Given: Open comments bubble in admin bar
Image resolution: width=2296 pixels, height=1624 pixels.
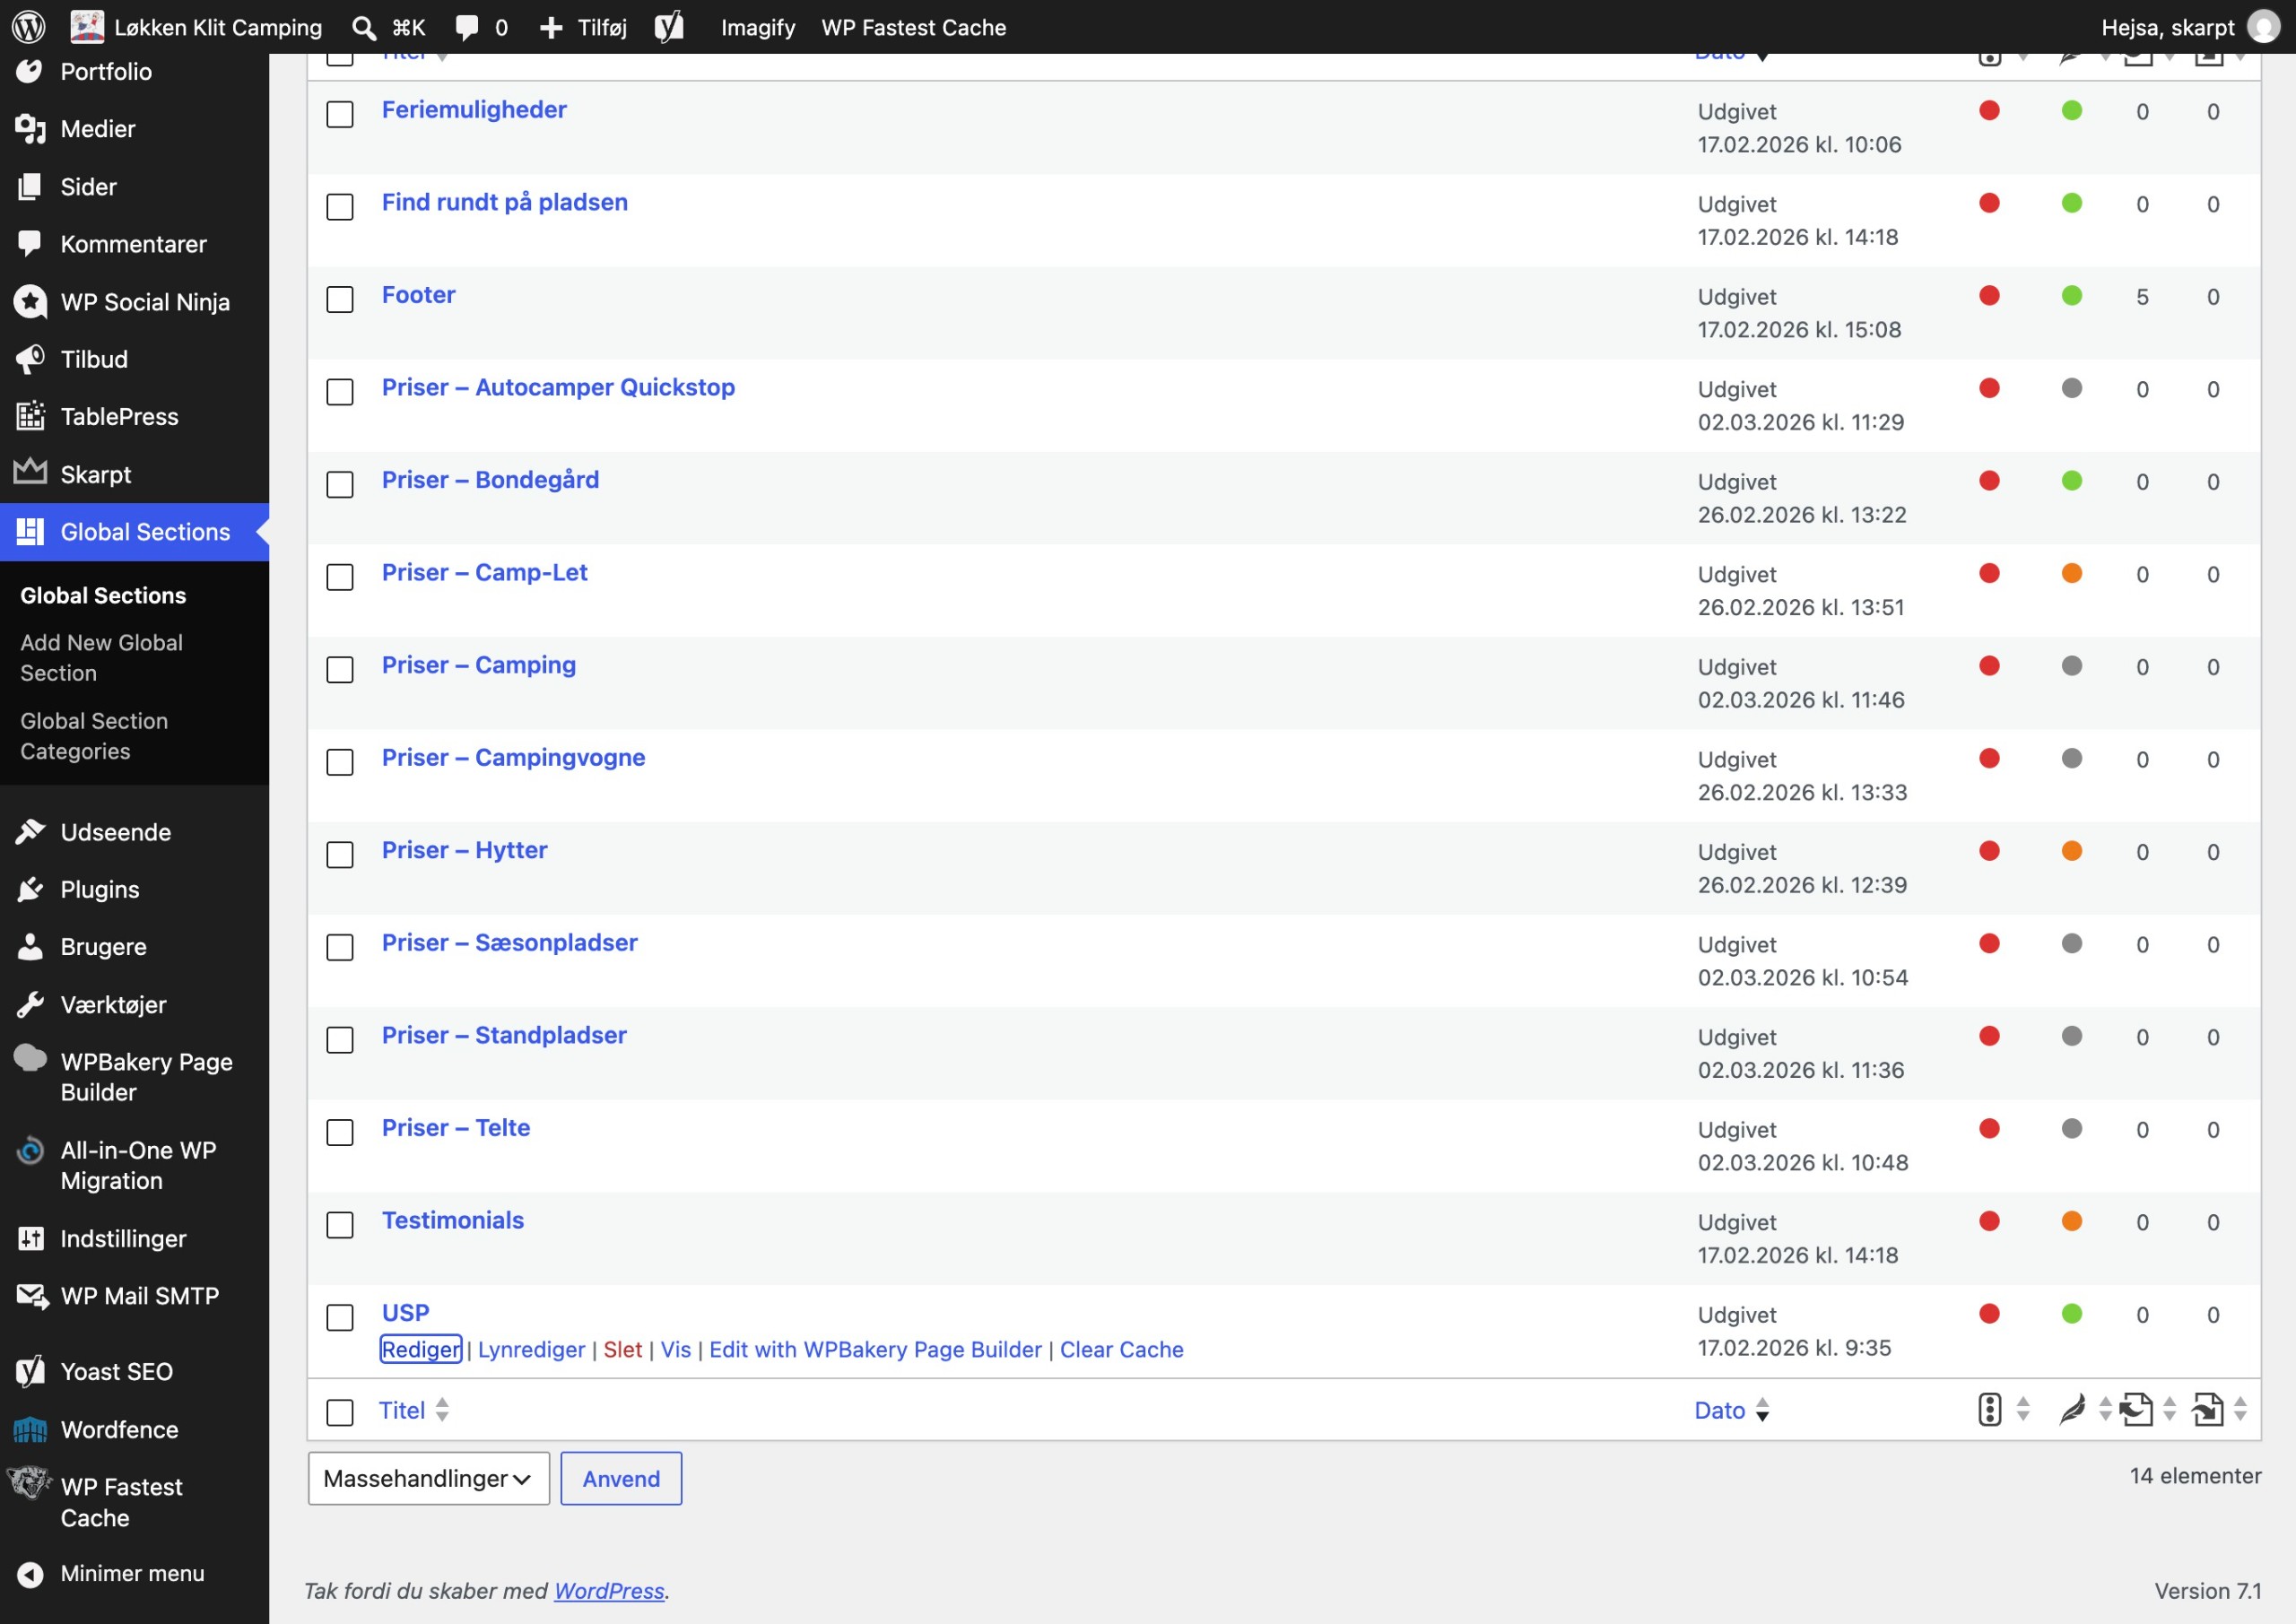Looking at the screenshot, I should coord(467,27).
